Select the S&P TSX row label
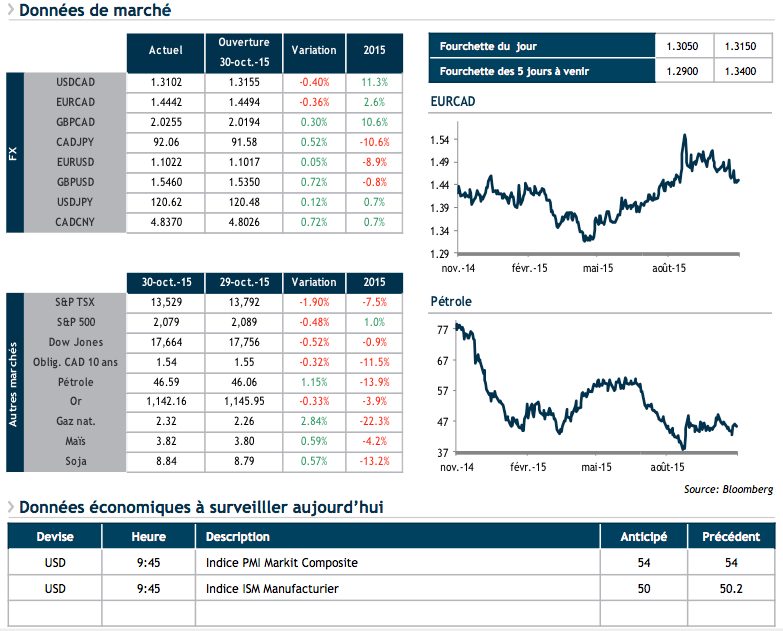Image resolution: width=783 pixels, height=631 pixels. click(75, 300)
